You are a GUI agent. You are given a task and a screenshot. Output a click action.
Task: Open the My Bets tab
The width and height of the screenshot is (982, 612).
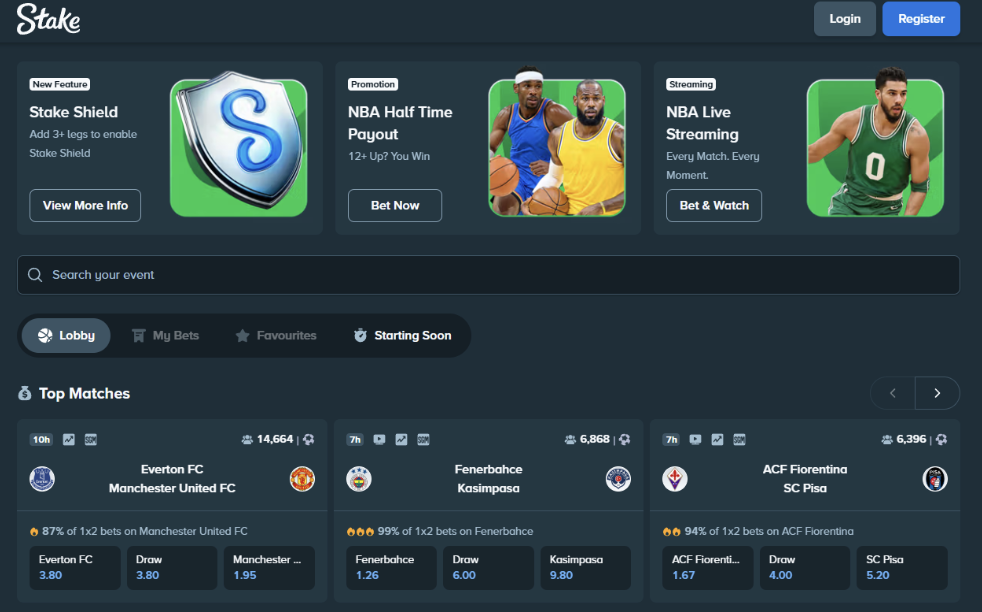[x=165, y=336]
